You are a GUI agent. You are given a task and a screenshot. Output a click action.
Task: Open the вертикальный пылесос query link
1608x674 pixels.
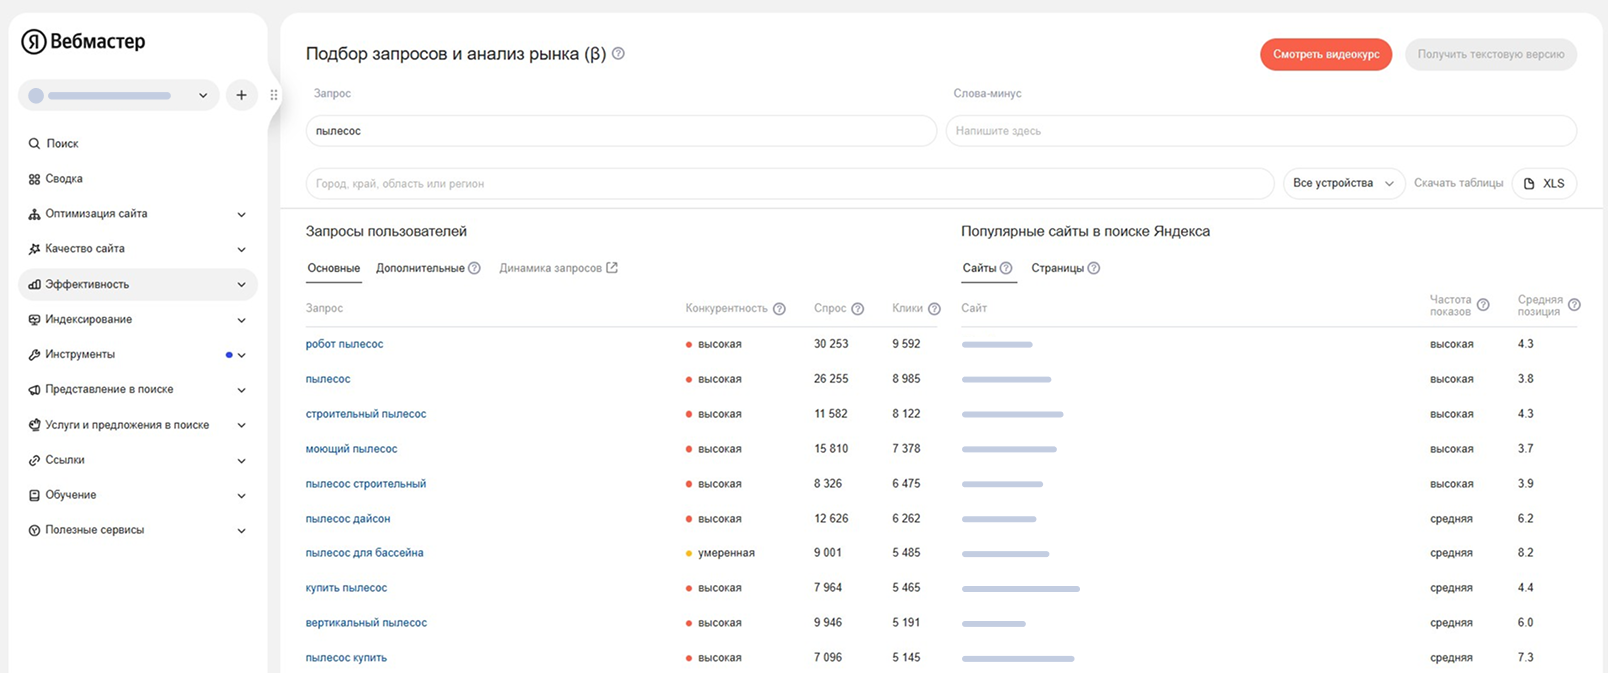(366, 623)
